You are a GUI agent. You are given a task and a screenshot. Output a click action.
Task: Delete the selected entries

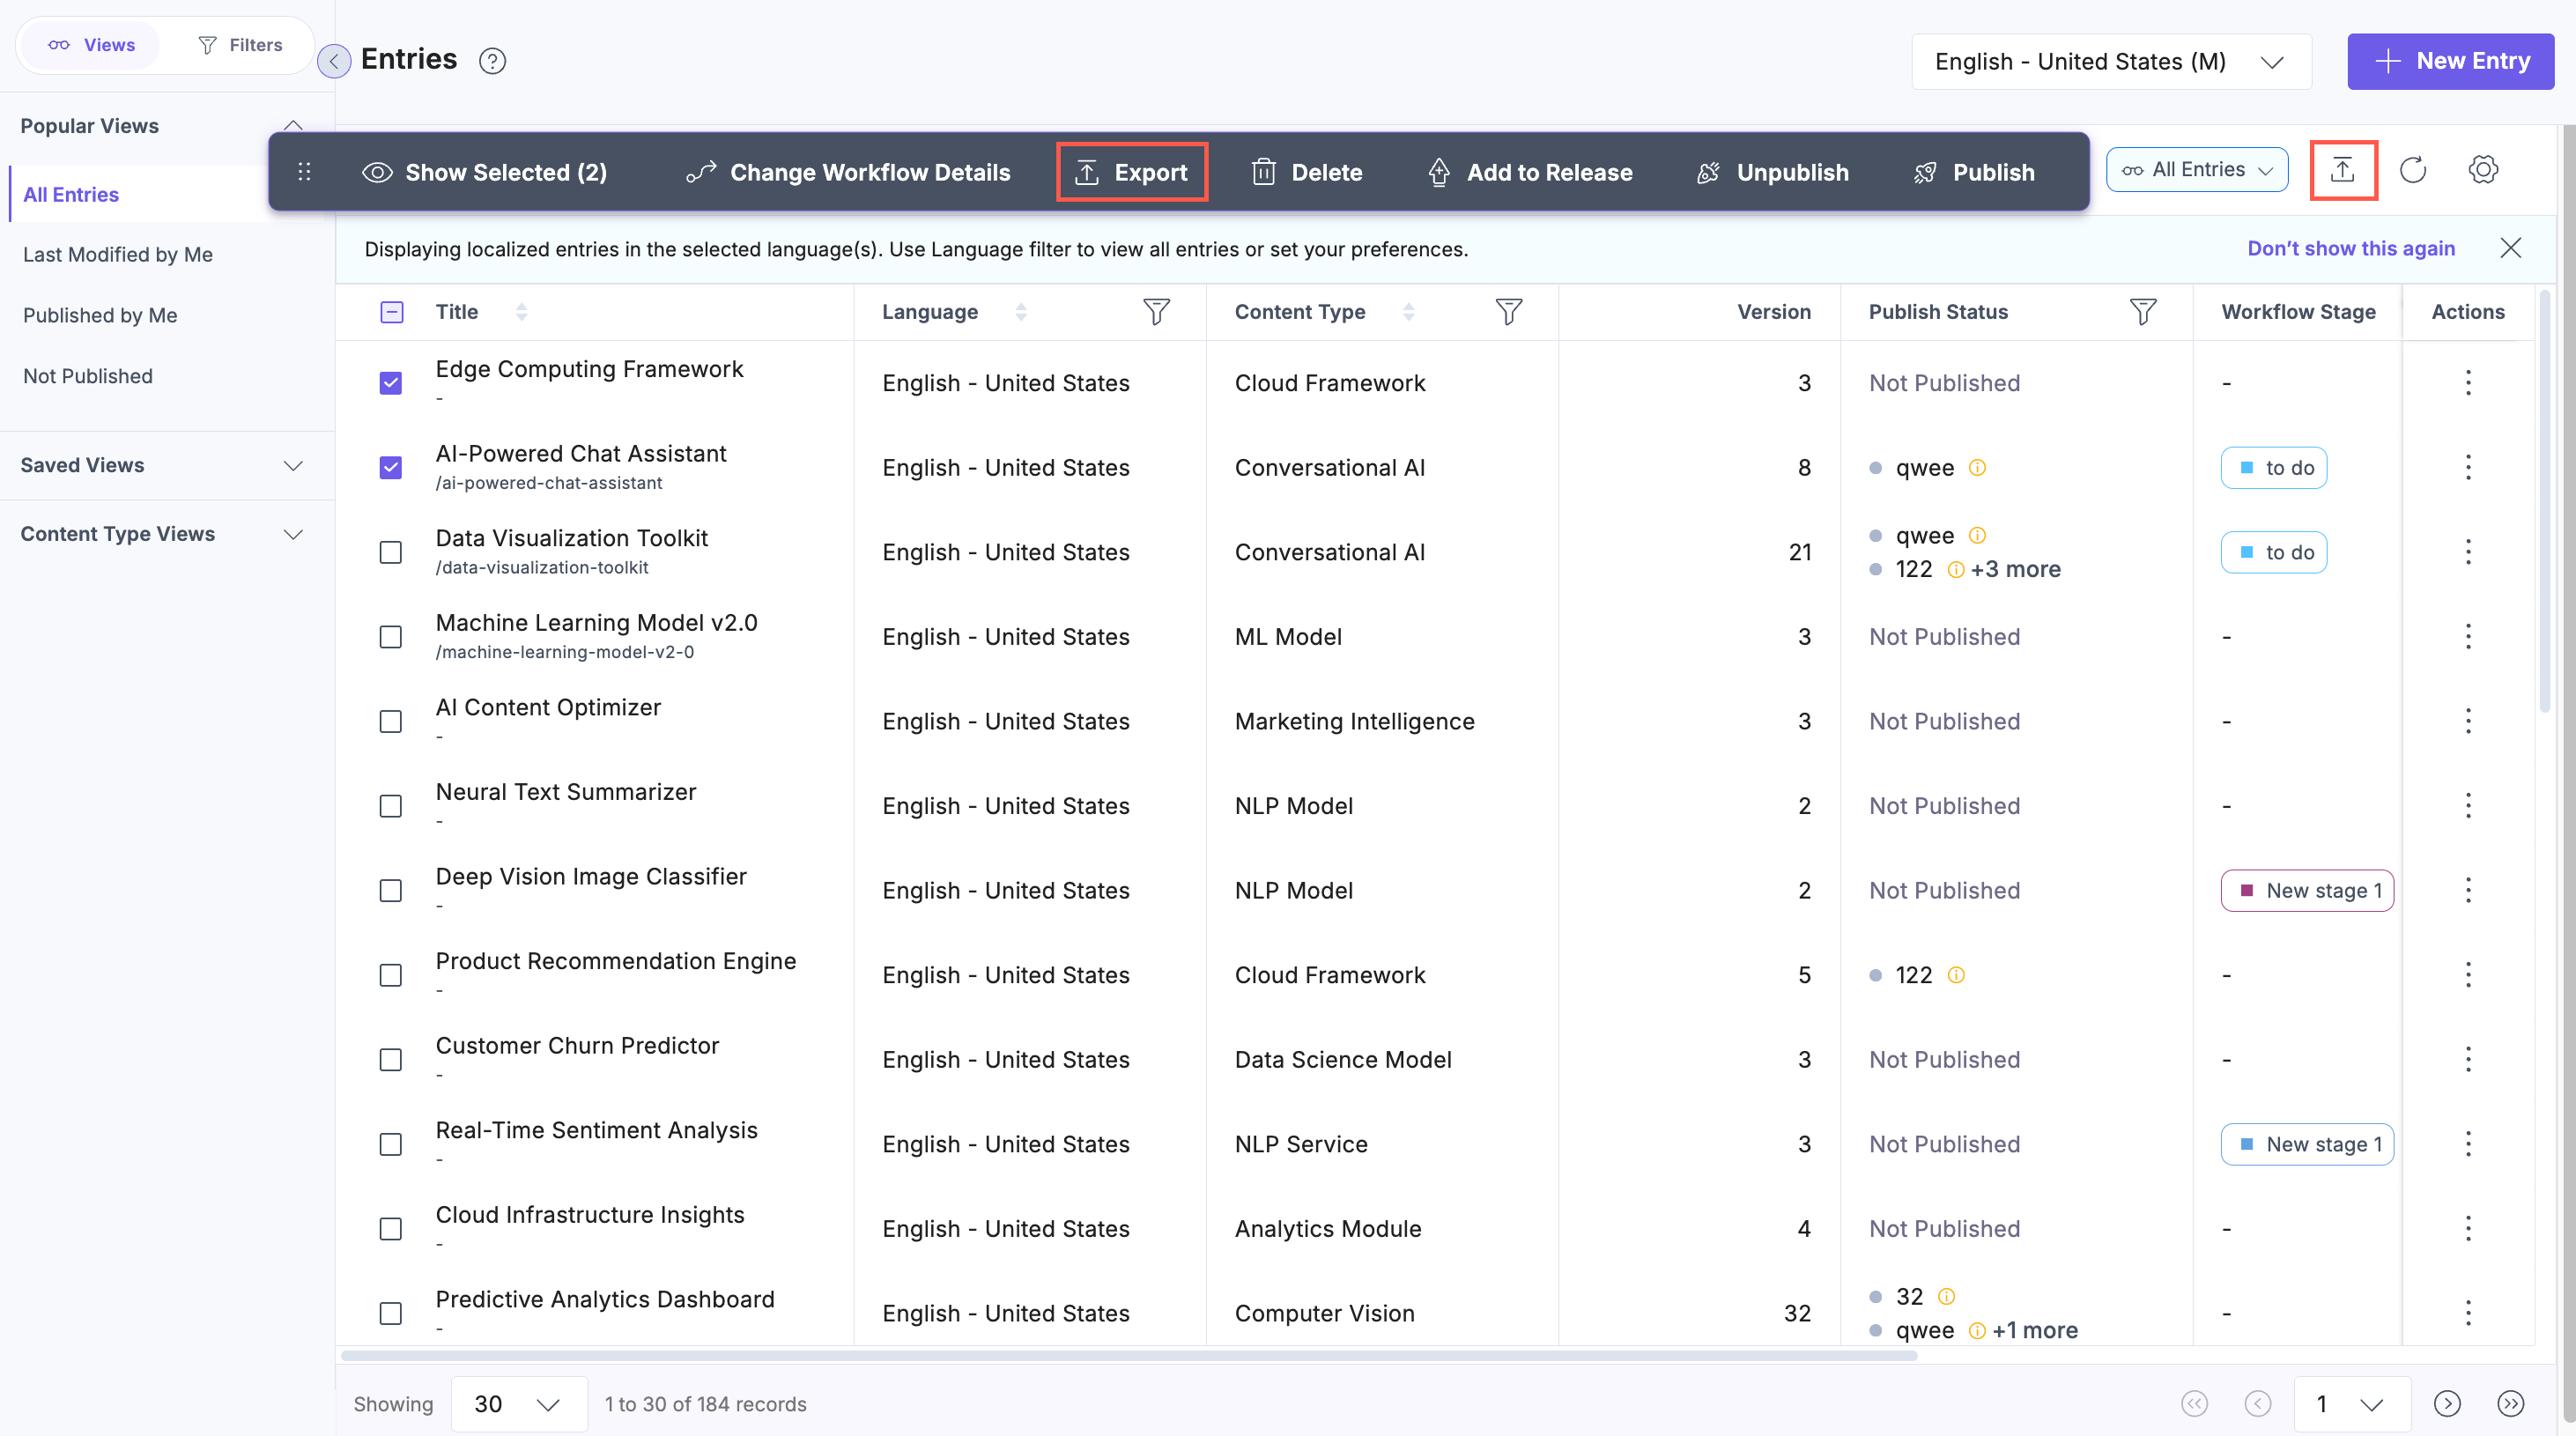(x=1307, y=171)
